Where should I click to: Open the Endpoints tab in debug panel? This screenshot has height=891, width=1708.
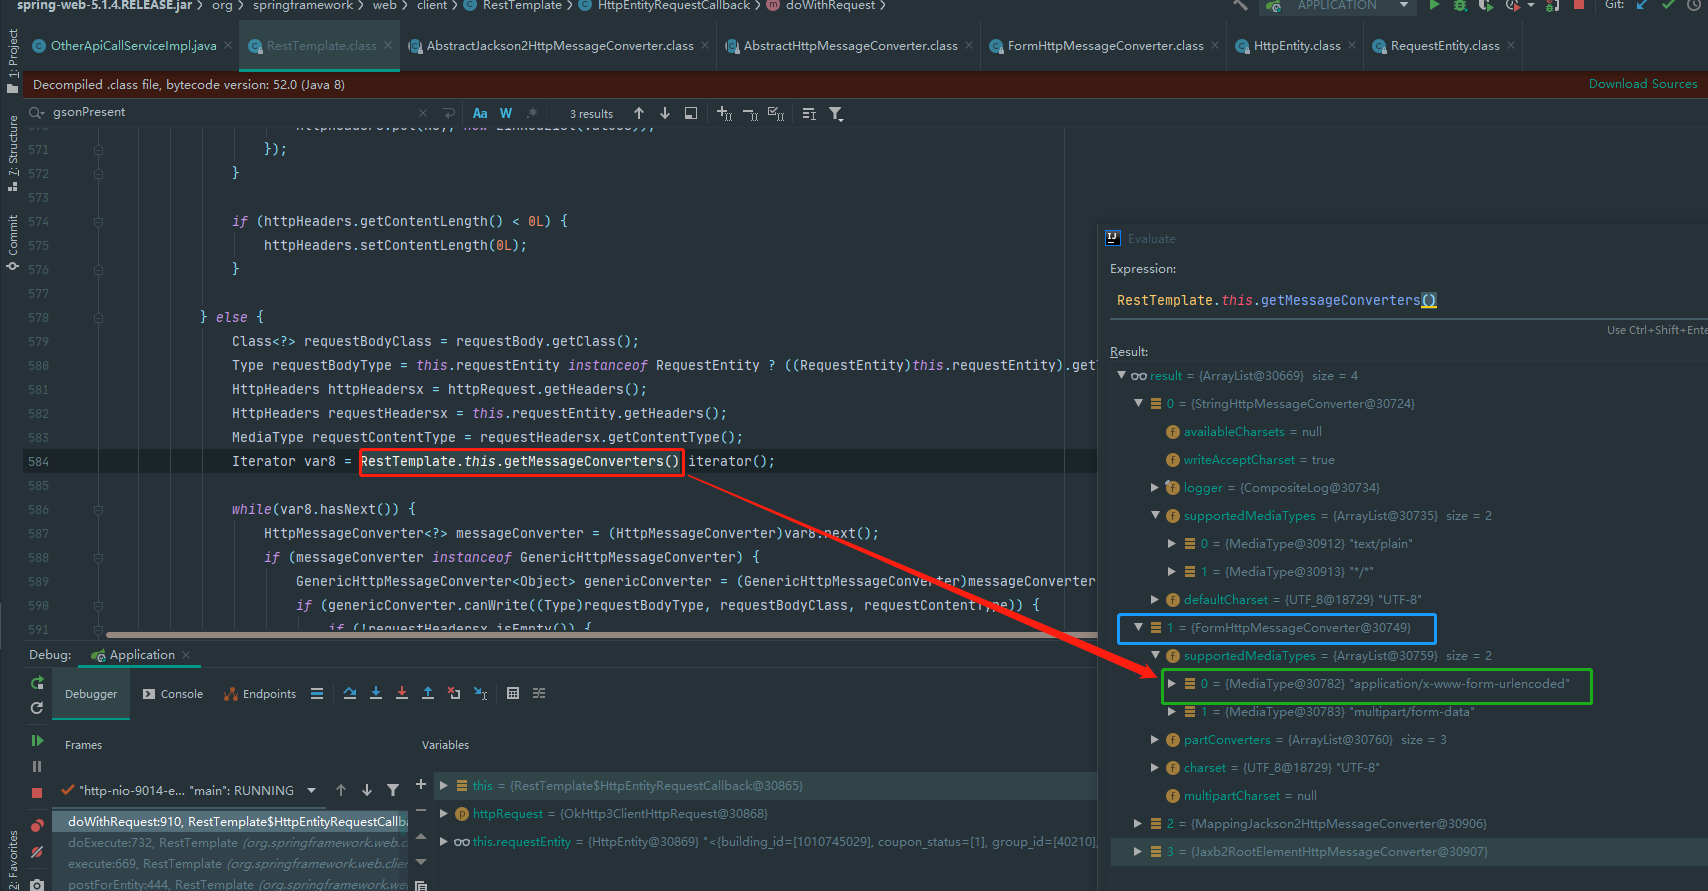[x=260, y=694]
